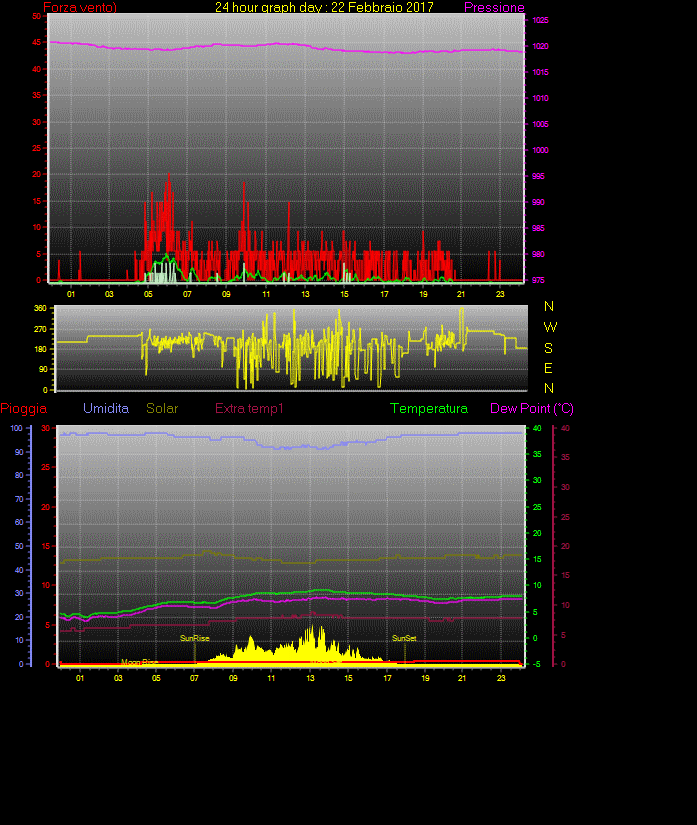This screenshot has width=697, height=825.
Task: Click the 'Forza vento)' wind speed label
Action: coord(80,7)
